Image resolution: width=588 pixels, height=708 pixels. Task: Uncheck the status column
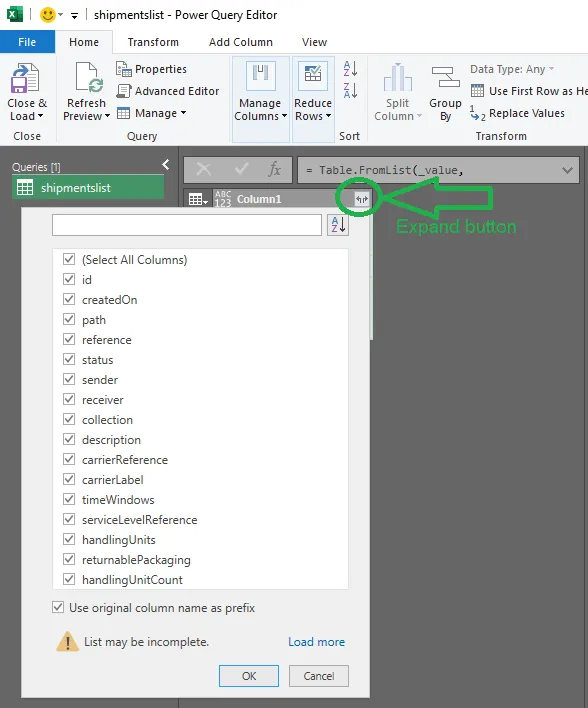(69, 359)
